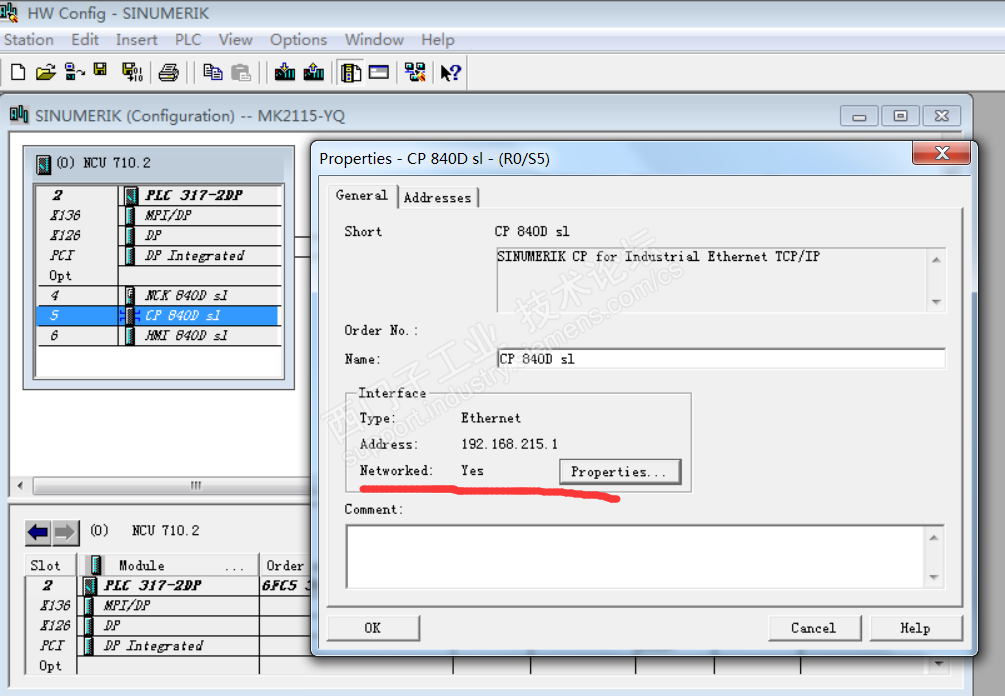
Task: Click the Paste toolbar icon
Action: click(241, 72)
